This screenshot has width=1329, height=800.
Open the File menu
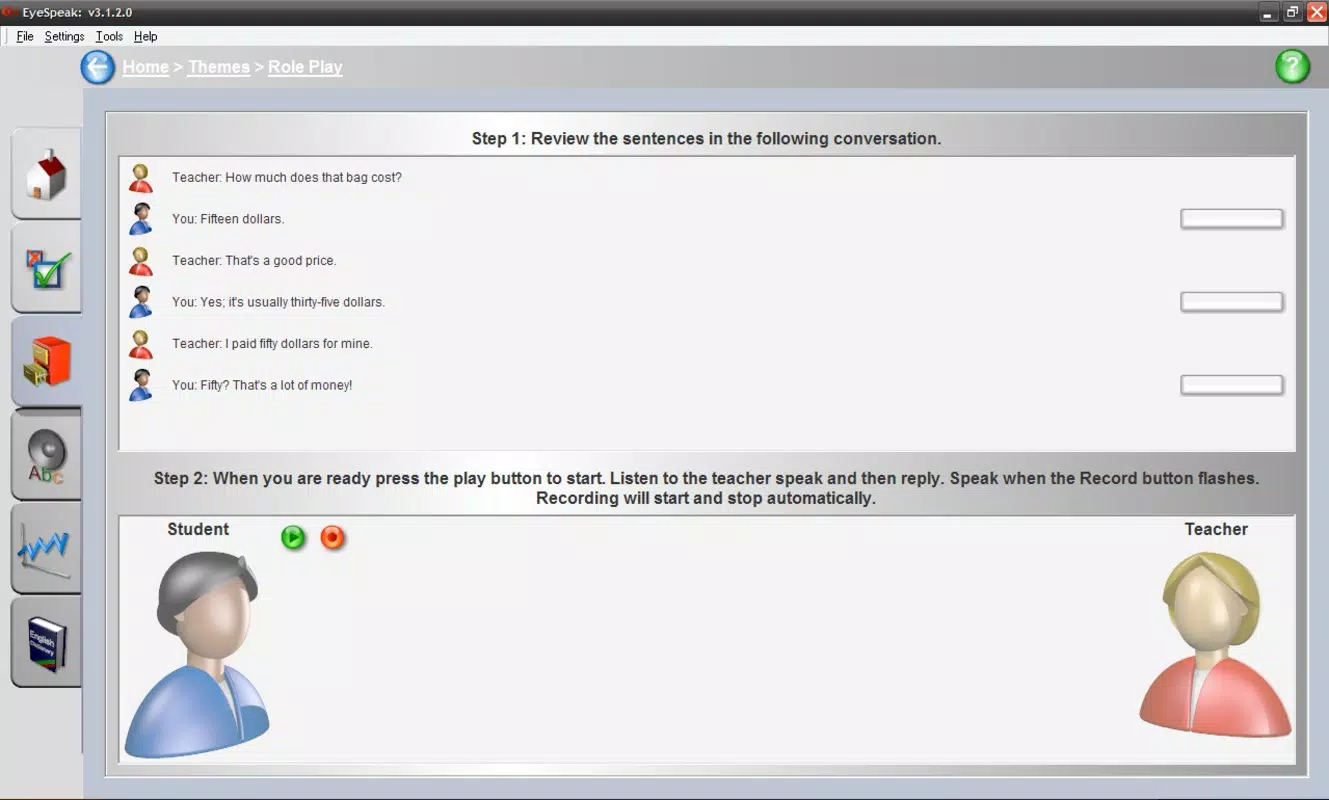click(x=25, y=36)
